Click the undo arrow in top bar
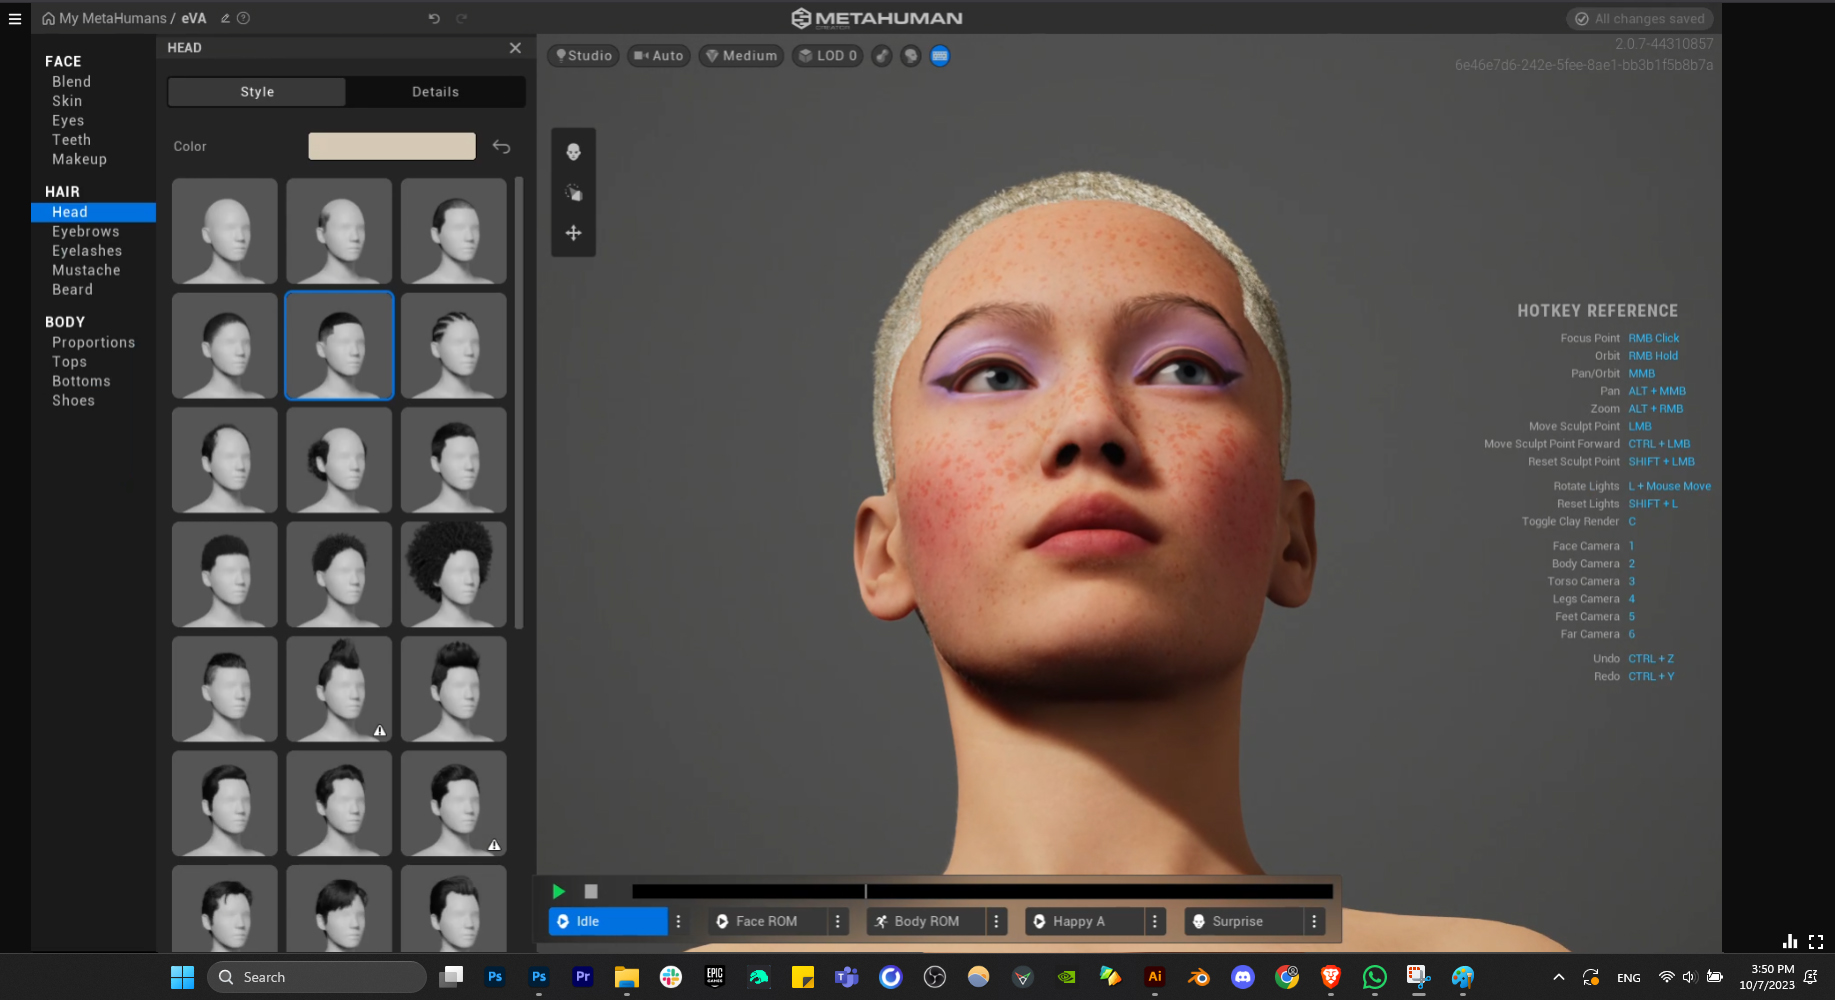 pos(434,18)
